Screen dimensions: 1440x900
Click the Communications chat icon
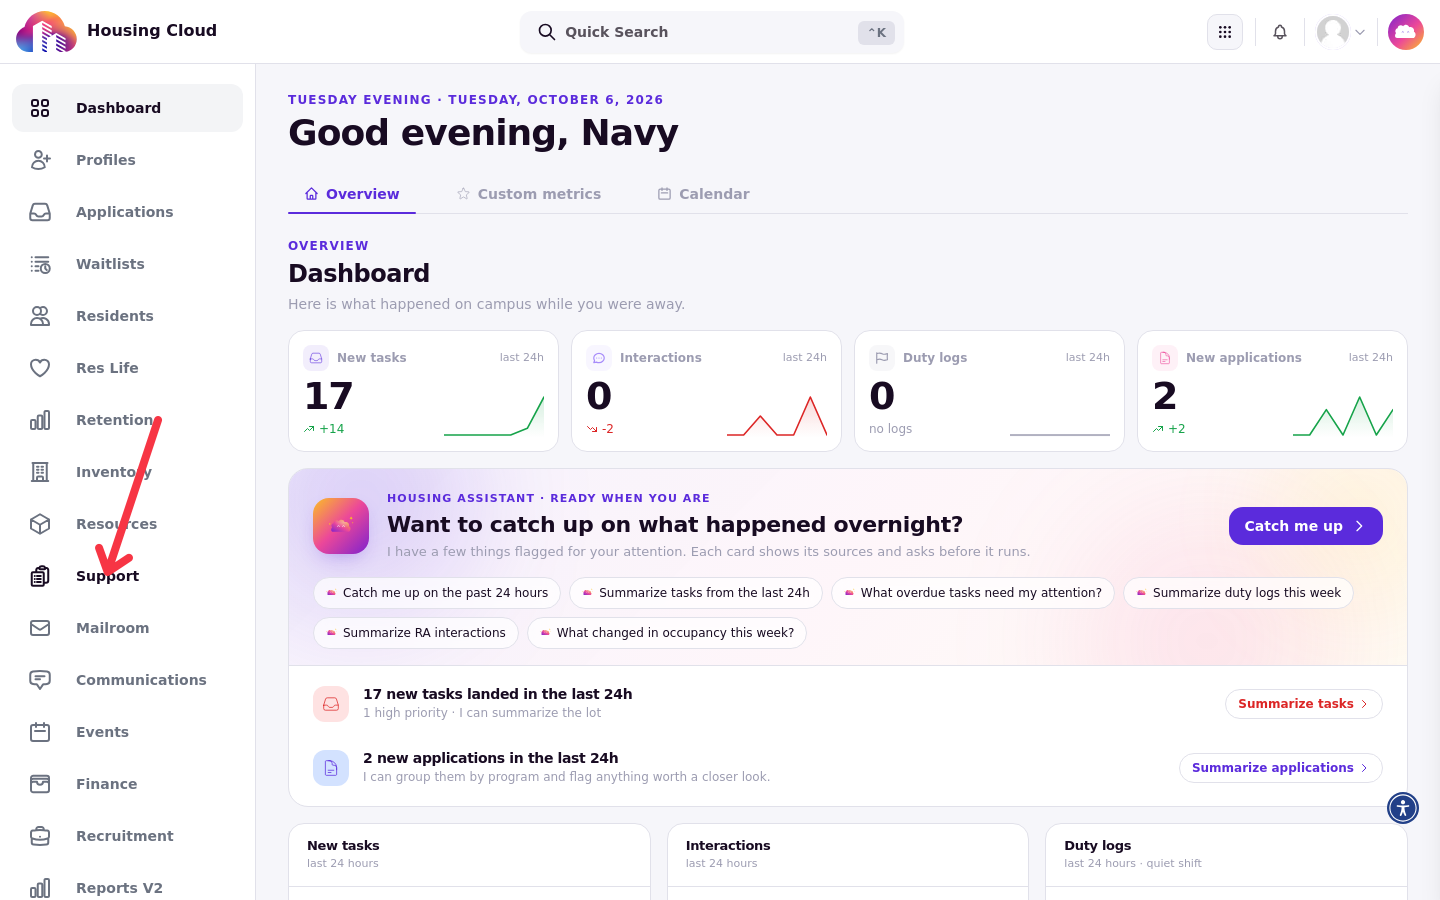(x=40, y=680)
